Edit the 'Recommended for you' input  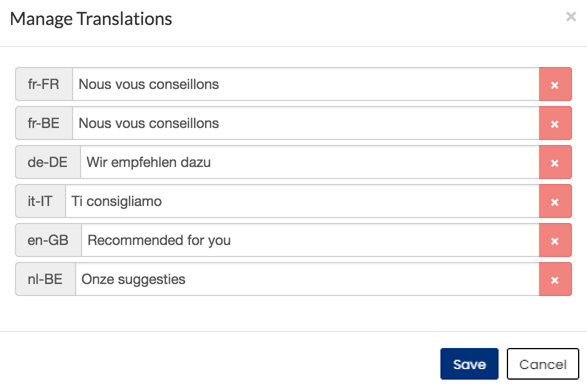(310, 240)
